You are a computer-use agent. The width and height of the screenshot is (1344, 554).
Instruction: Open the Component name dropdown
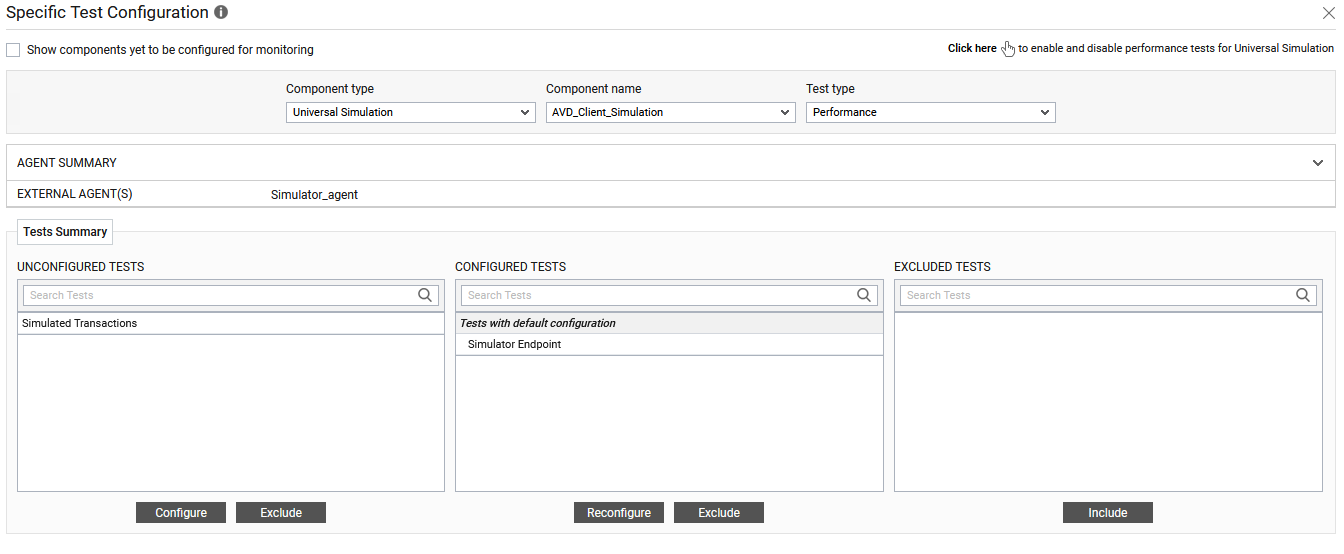point(670,113)
